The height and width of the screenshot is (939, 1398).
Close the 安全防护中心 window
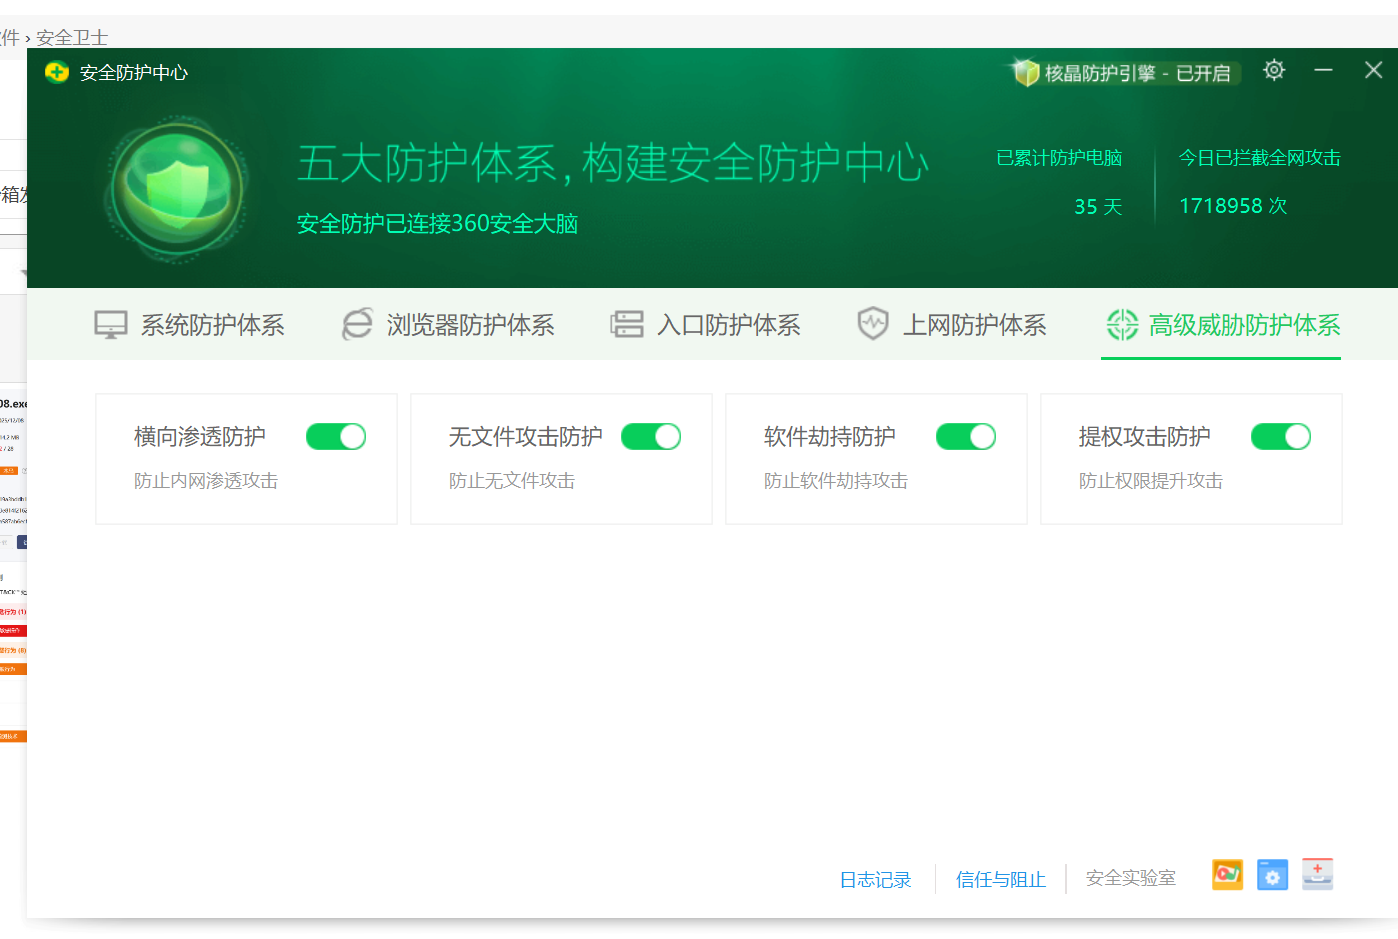click(1374, 70)
